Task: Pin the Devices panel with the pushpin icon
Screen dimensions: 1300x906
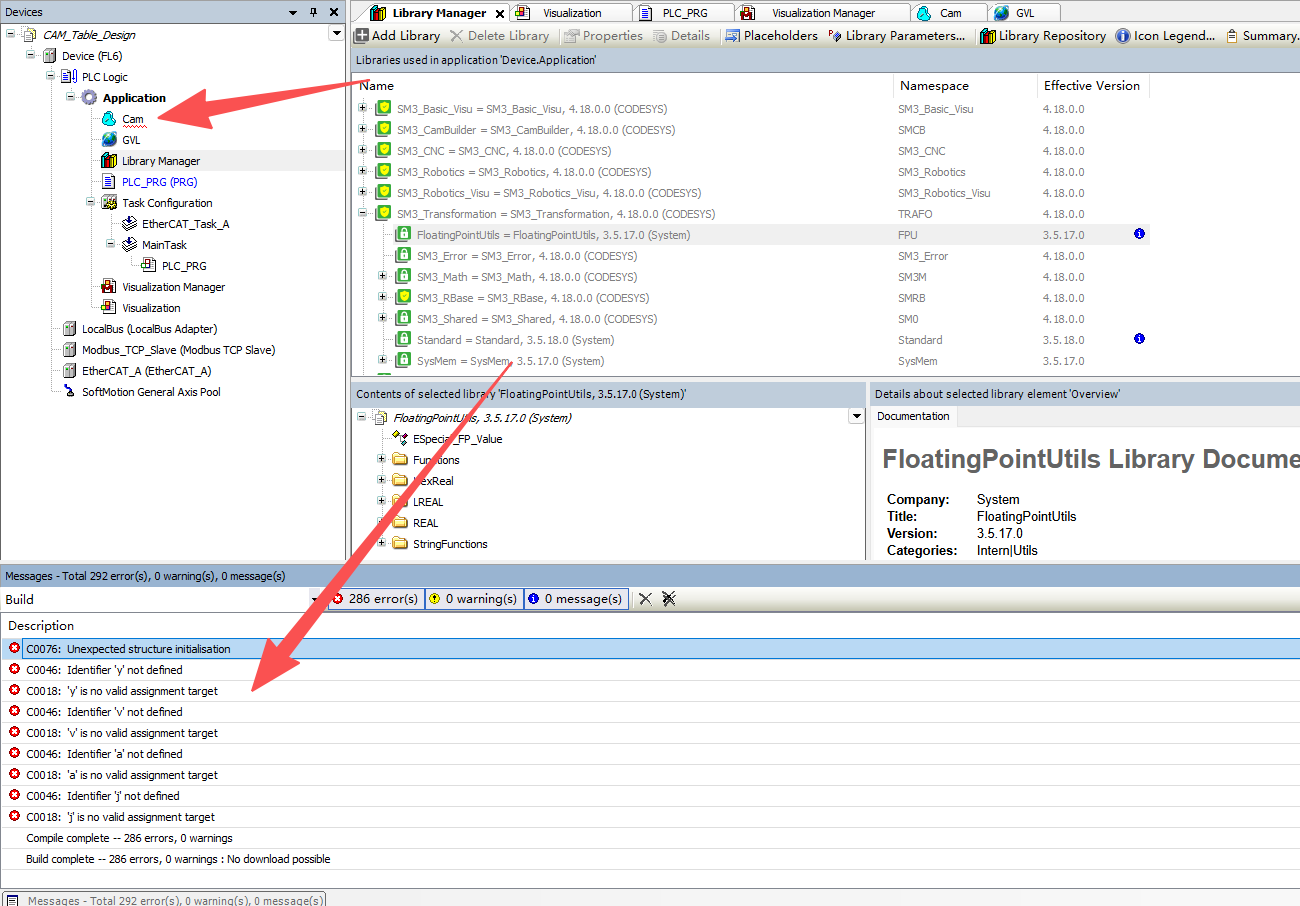Action: click(314, 12)
